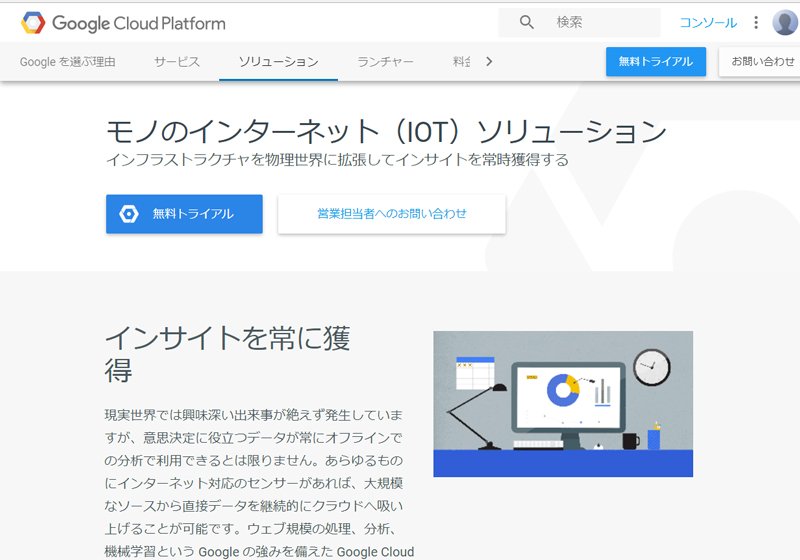Click the インサイトを常に獲得 heading
Image resolution: width=800 pixels, height=560 pixels.
click(228, 353)
